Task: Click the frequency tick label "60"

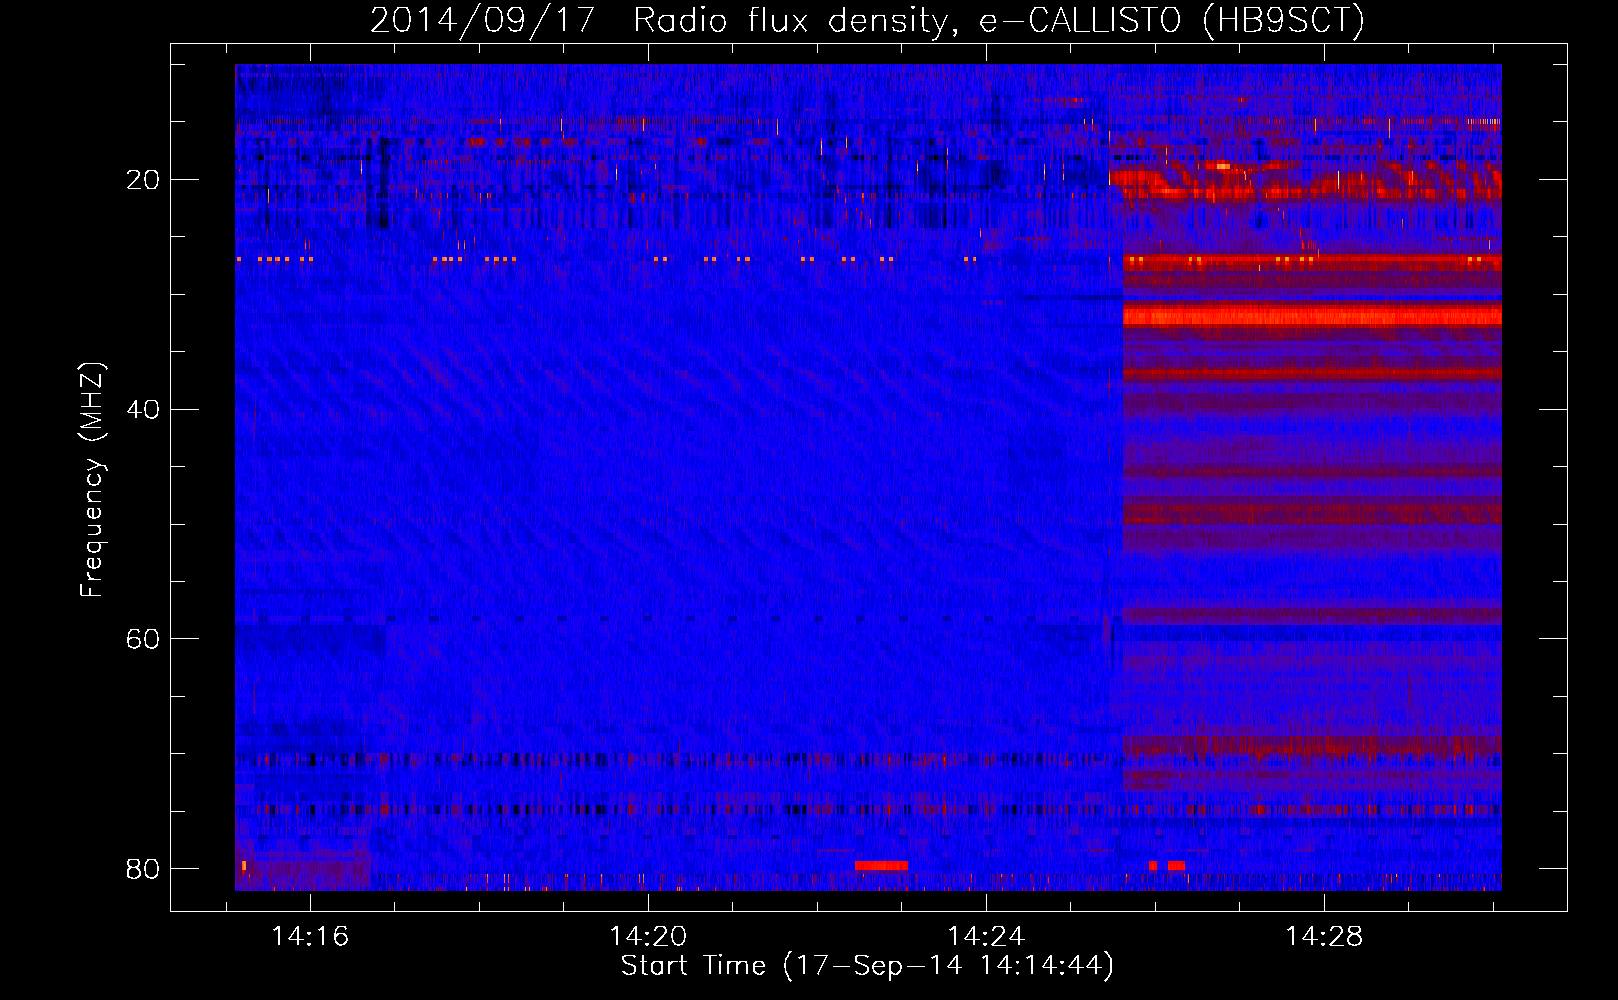Action: click(143, 639)
